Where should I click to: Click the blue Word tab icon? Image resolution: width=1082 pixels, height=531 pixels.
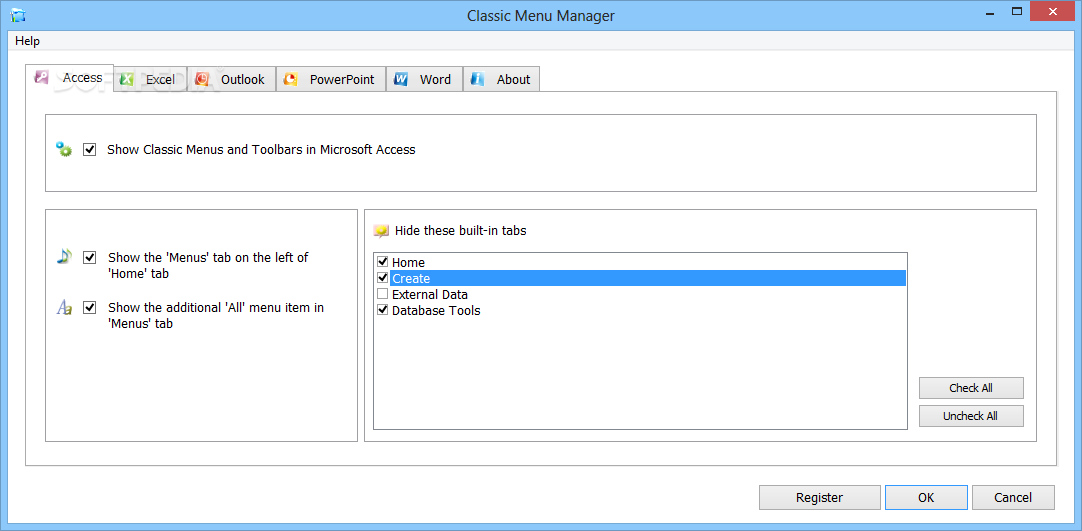[401, 79]
